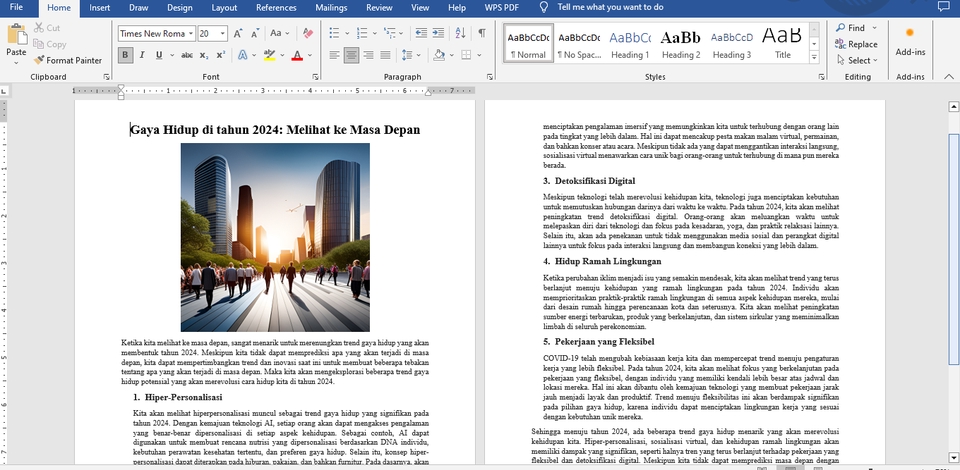960x470 pixels.
Task: Click vertical scrollbar thumb
Action: (x=953, y=250)
